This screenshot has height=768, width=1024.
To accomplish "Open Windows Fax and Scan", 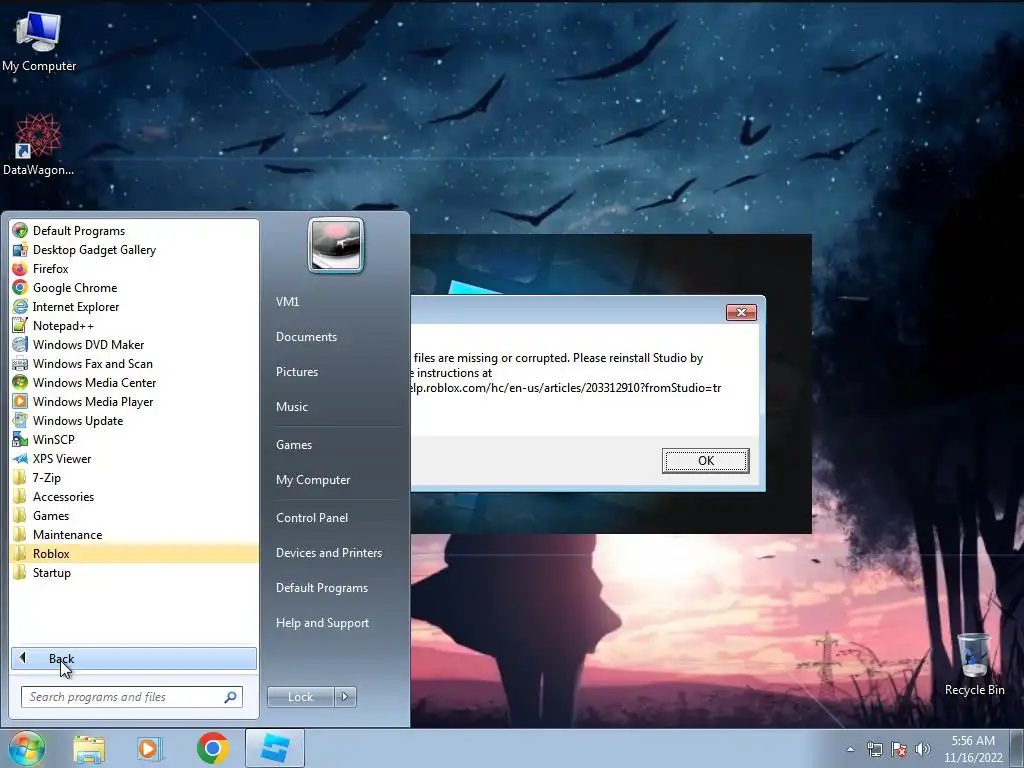I will point(134,363).
